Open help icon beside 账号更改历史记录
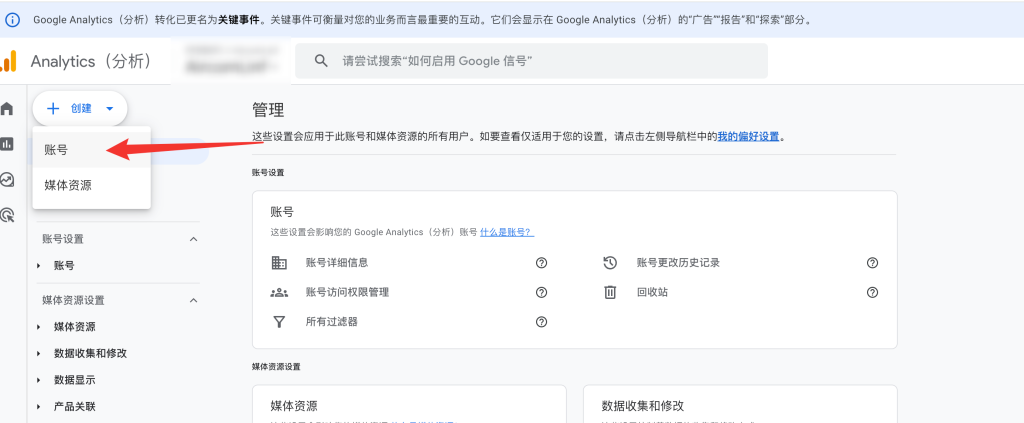Screen dimensions: 1024x423 872,263
